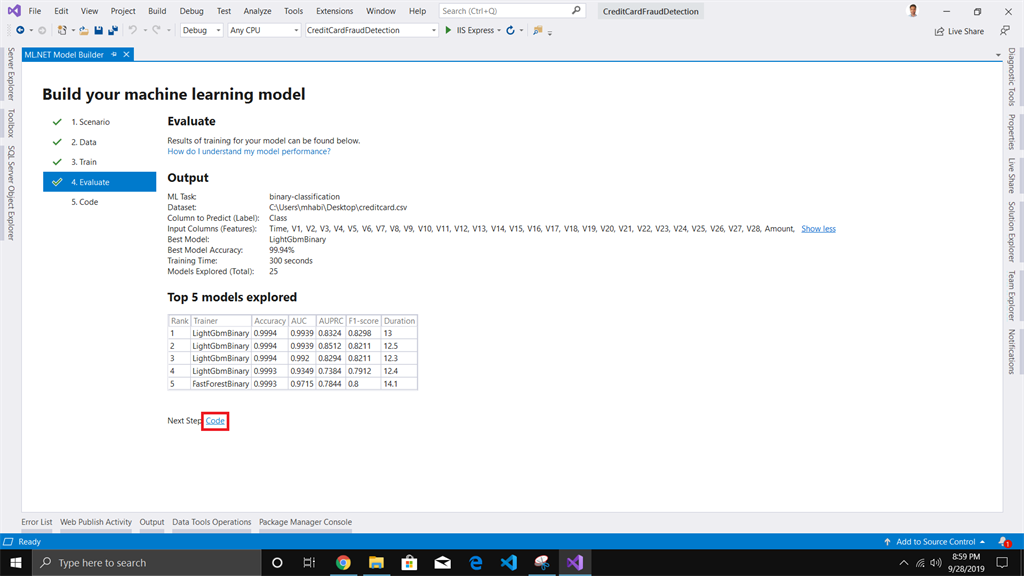Click the Live Share button
1024x576 pixels.
pos(959,31)
